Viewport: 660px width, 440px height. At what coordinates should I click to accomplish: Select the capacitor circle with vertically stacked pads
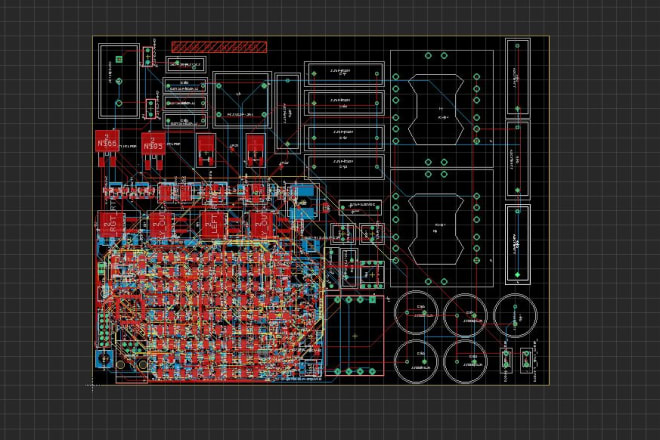click(x=515, y=315)
